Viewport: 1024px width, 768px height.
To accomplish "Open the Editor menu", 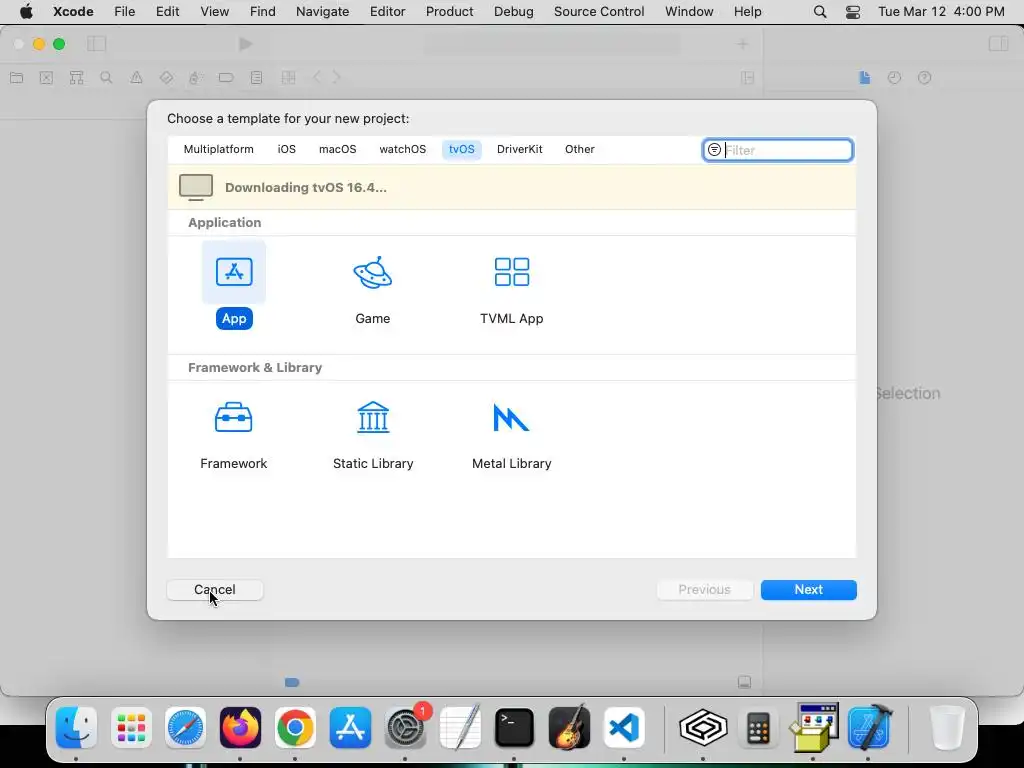I will pos(387,12).
